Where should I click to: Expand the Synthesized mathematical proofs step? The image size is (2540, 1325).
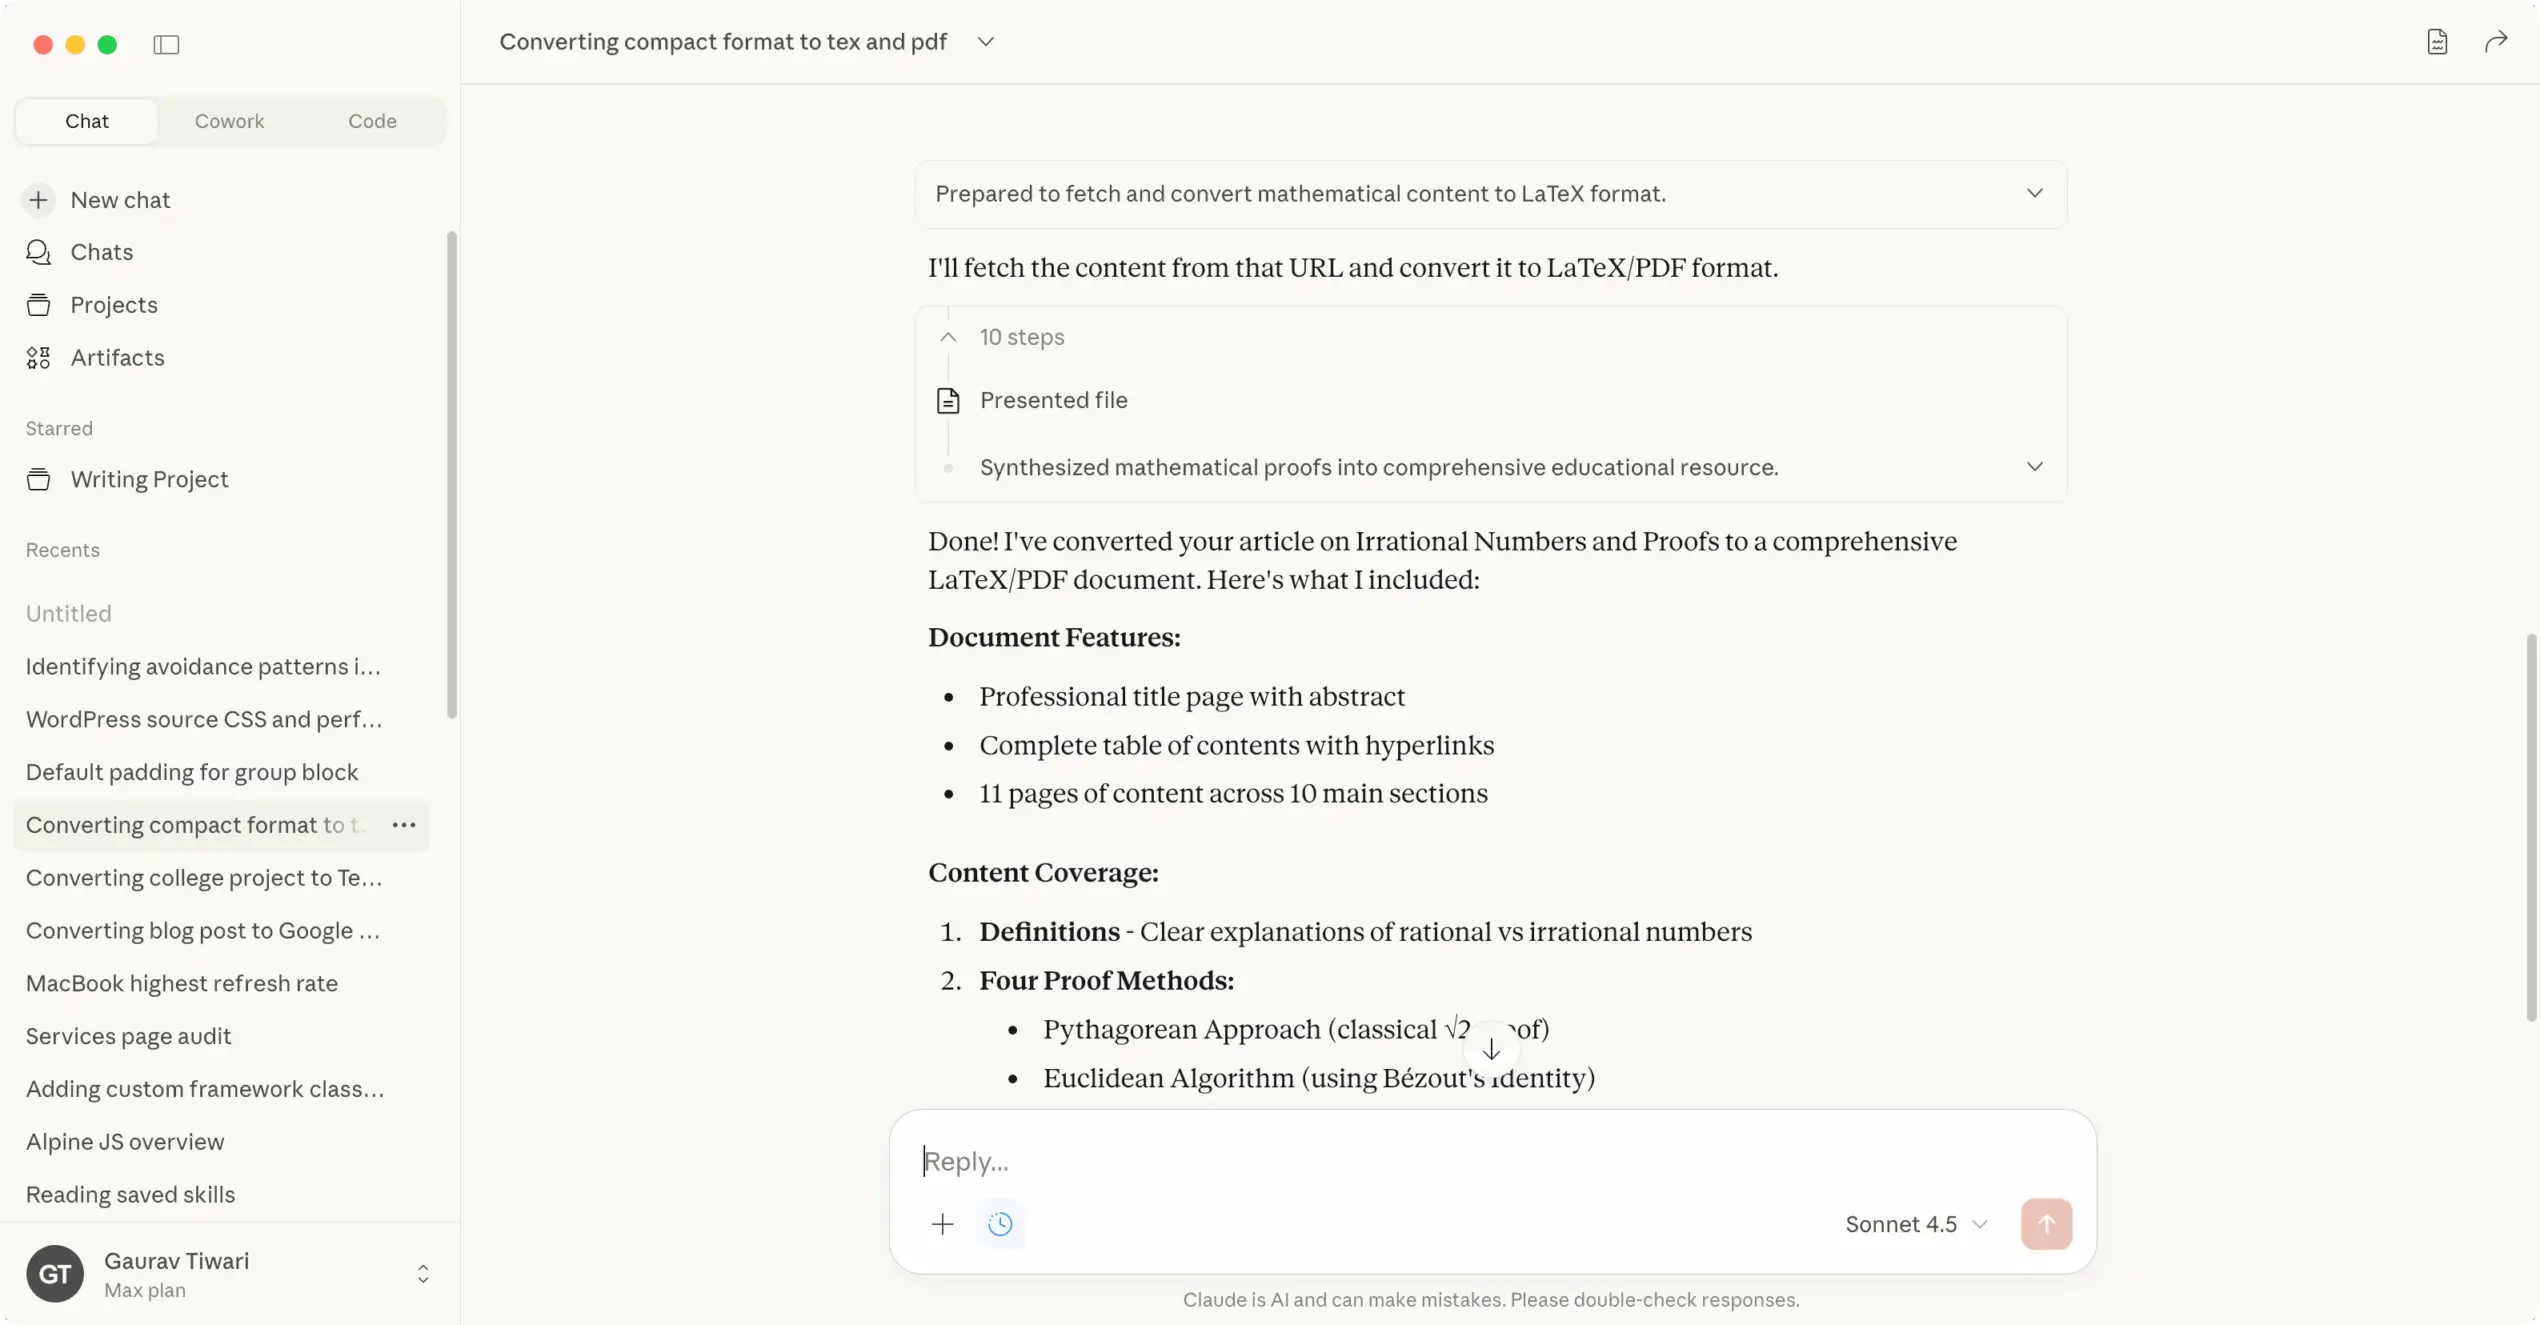[2035, 466]
